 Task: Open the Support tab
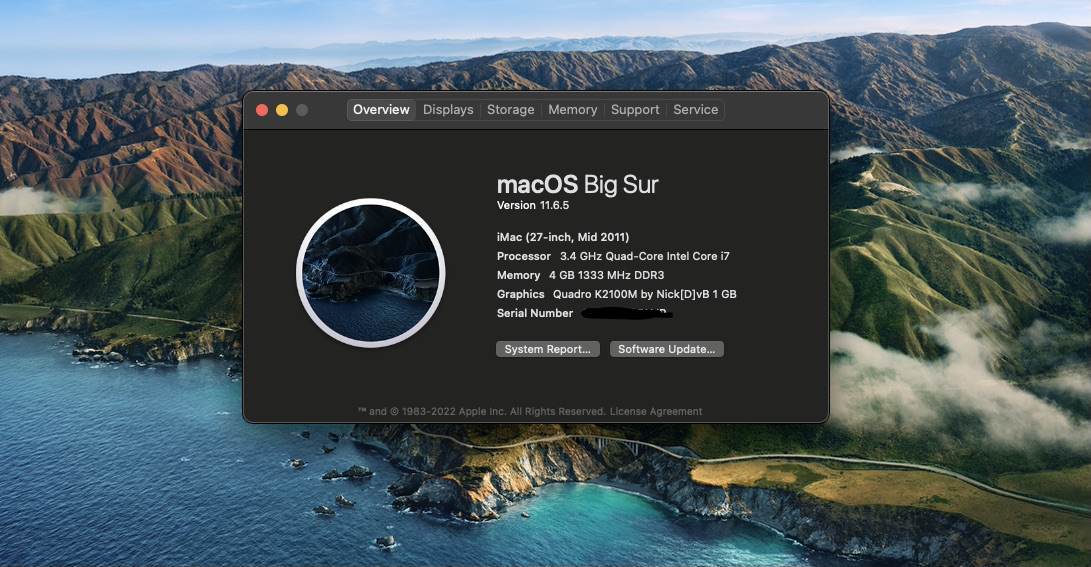(x=635, y=110)
